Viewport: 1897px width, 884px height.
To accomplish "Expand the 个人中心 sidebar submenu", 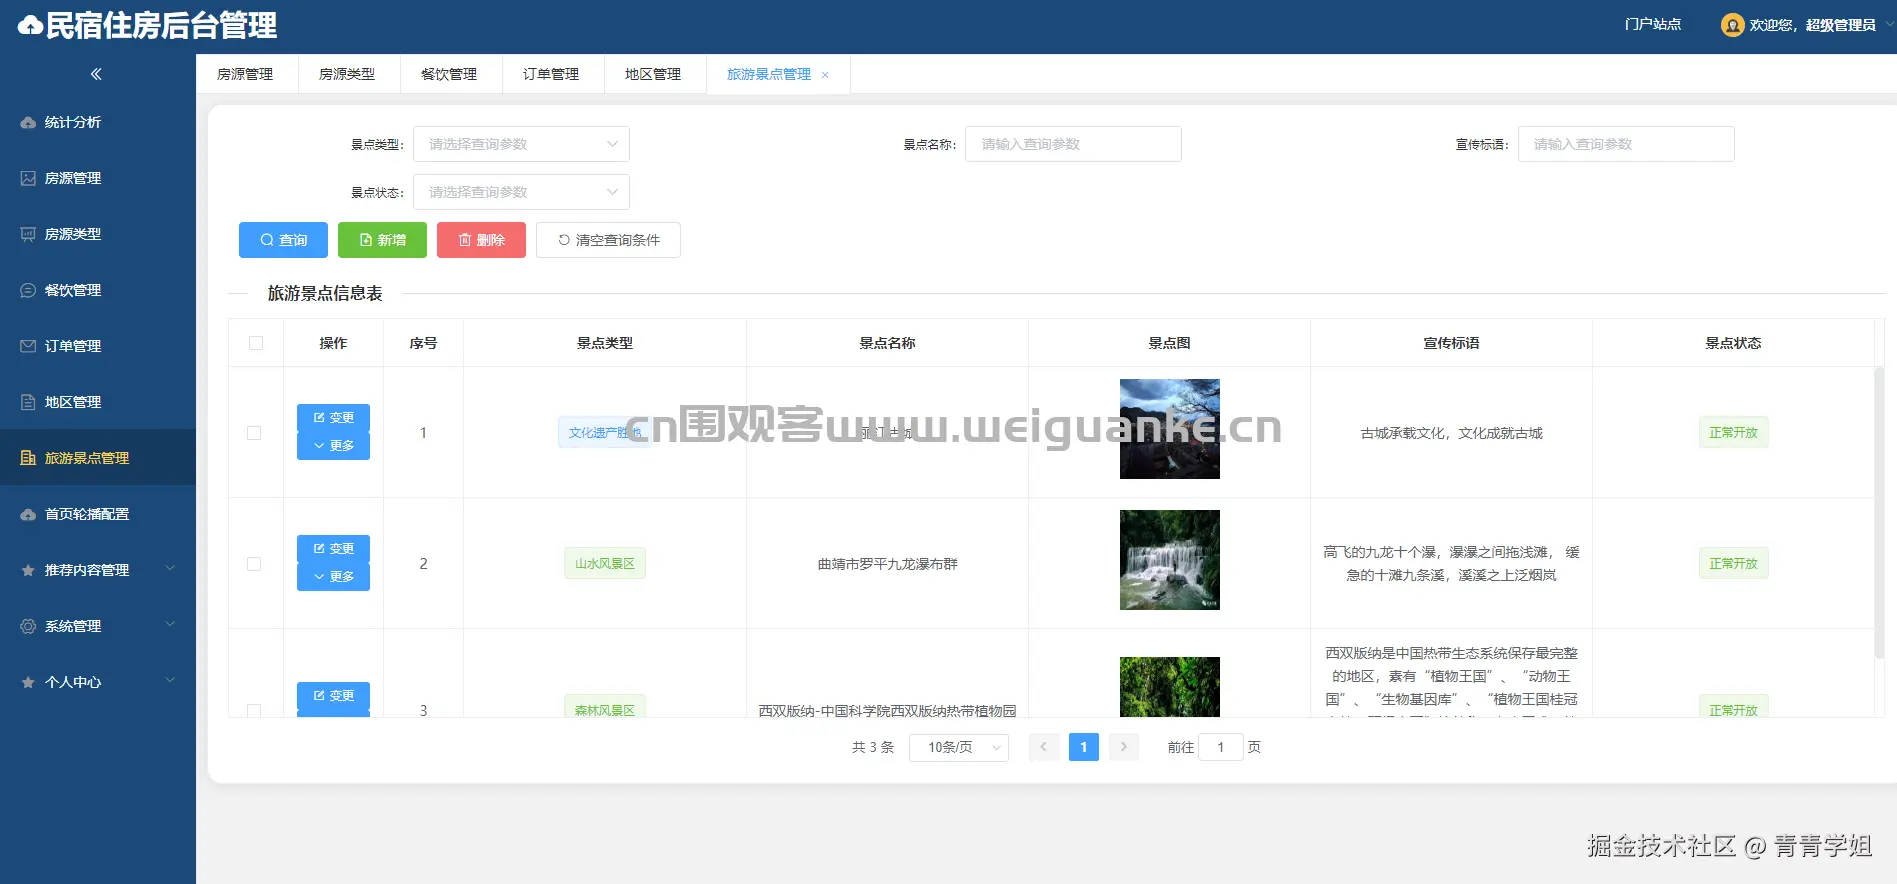I will [170, 681].
